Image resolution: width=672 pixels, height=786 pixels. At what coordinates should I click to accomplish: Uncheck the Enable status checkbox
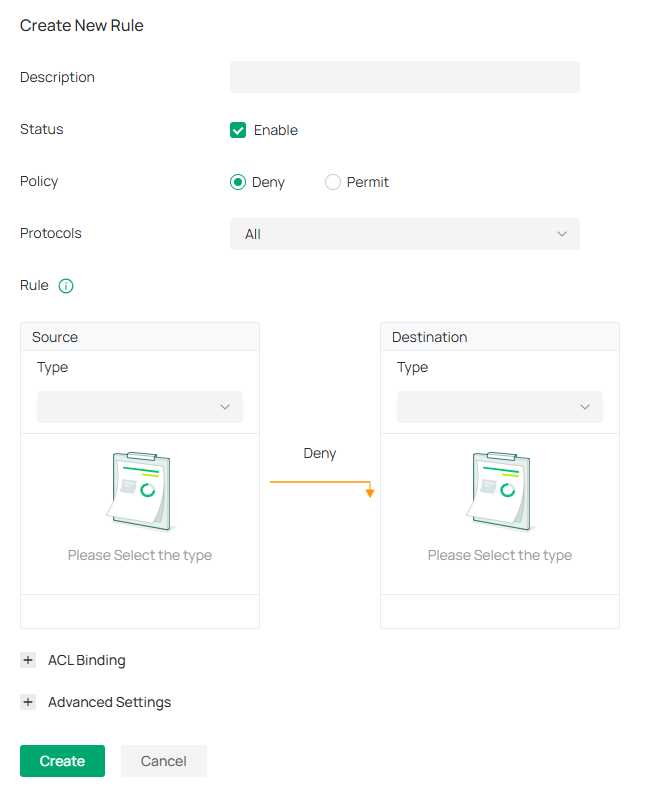[238, 130]
